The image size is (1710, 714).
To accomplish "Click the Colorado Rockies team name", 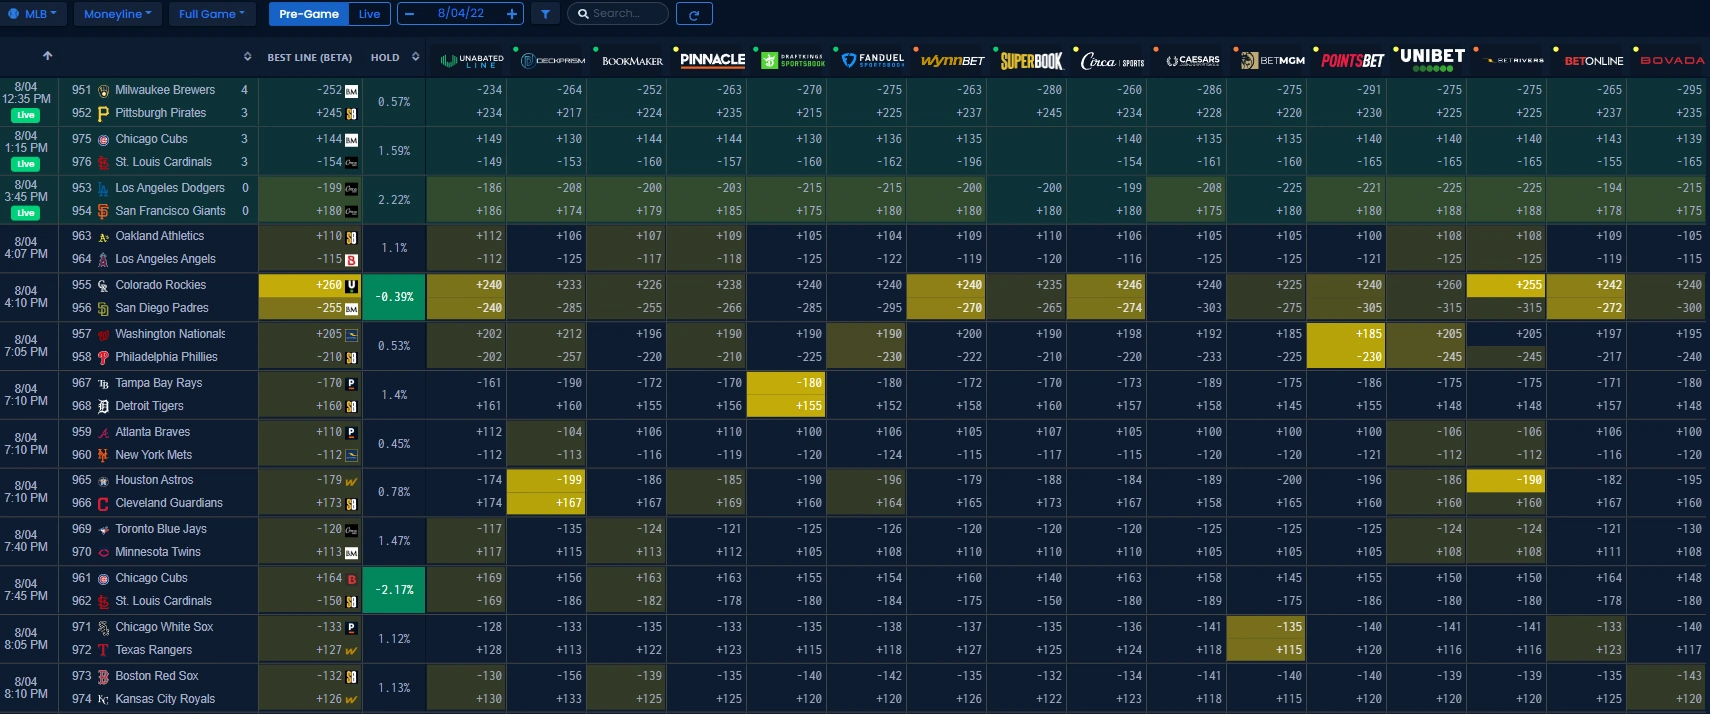I will pos(160,285).
